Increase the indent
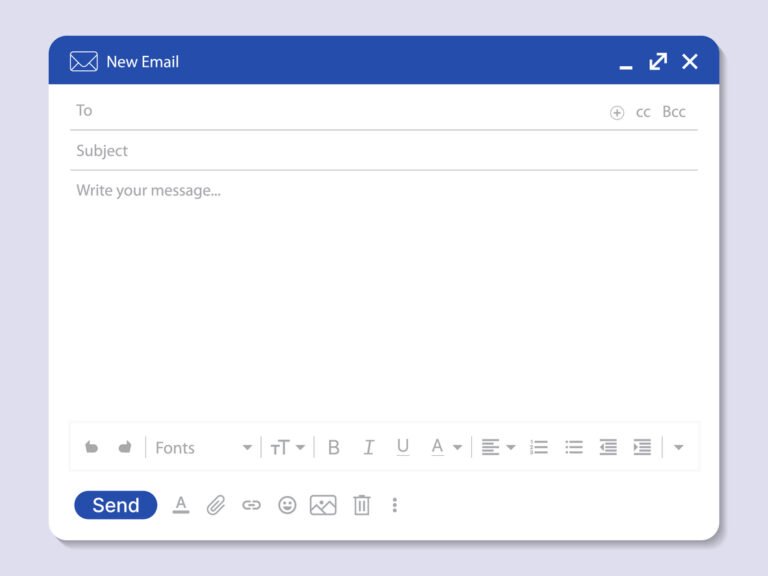768x576 pixels. click(642, 447)
